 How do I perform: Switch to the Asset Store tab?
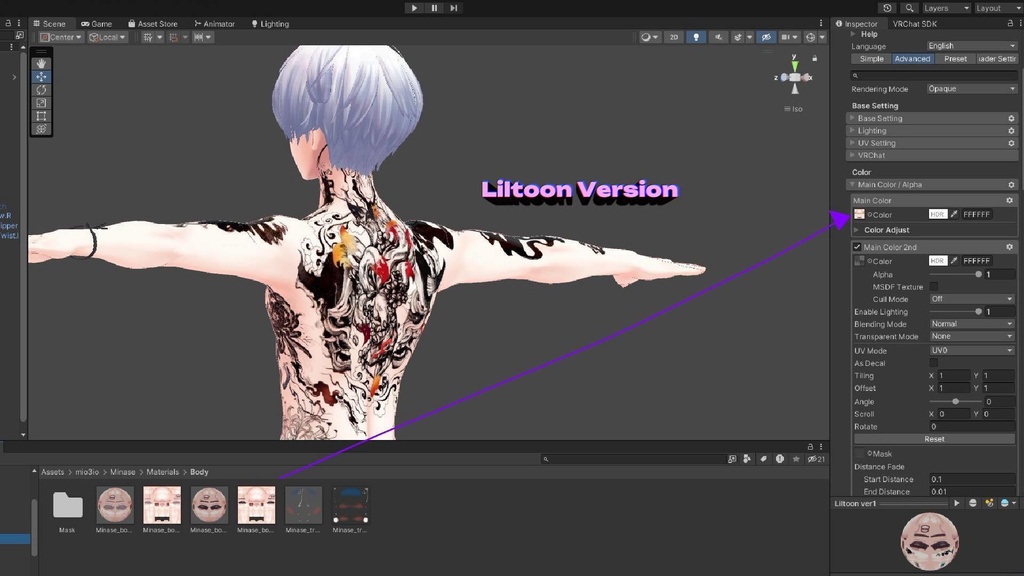coord(153,24)
